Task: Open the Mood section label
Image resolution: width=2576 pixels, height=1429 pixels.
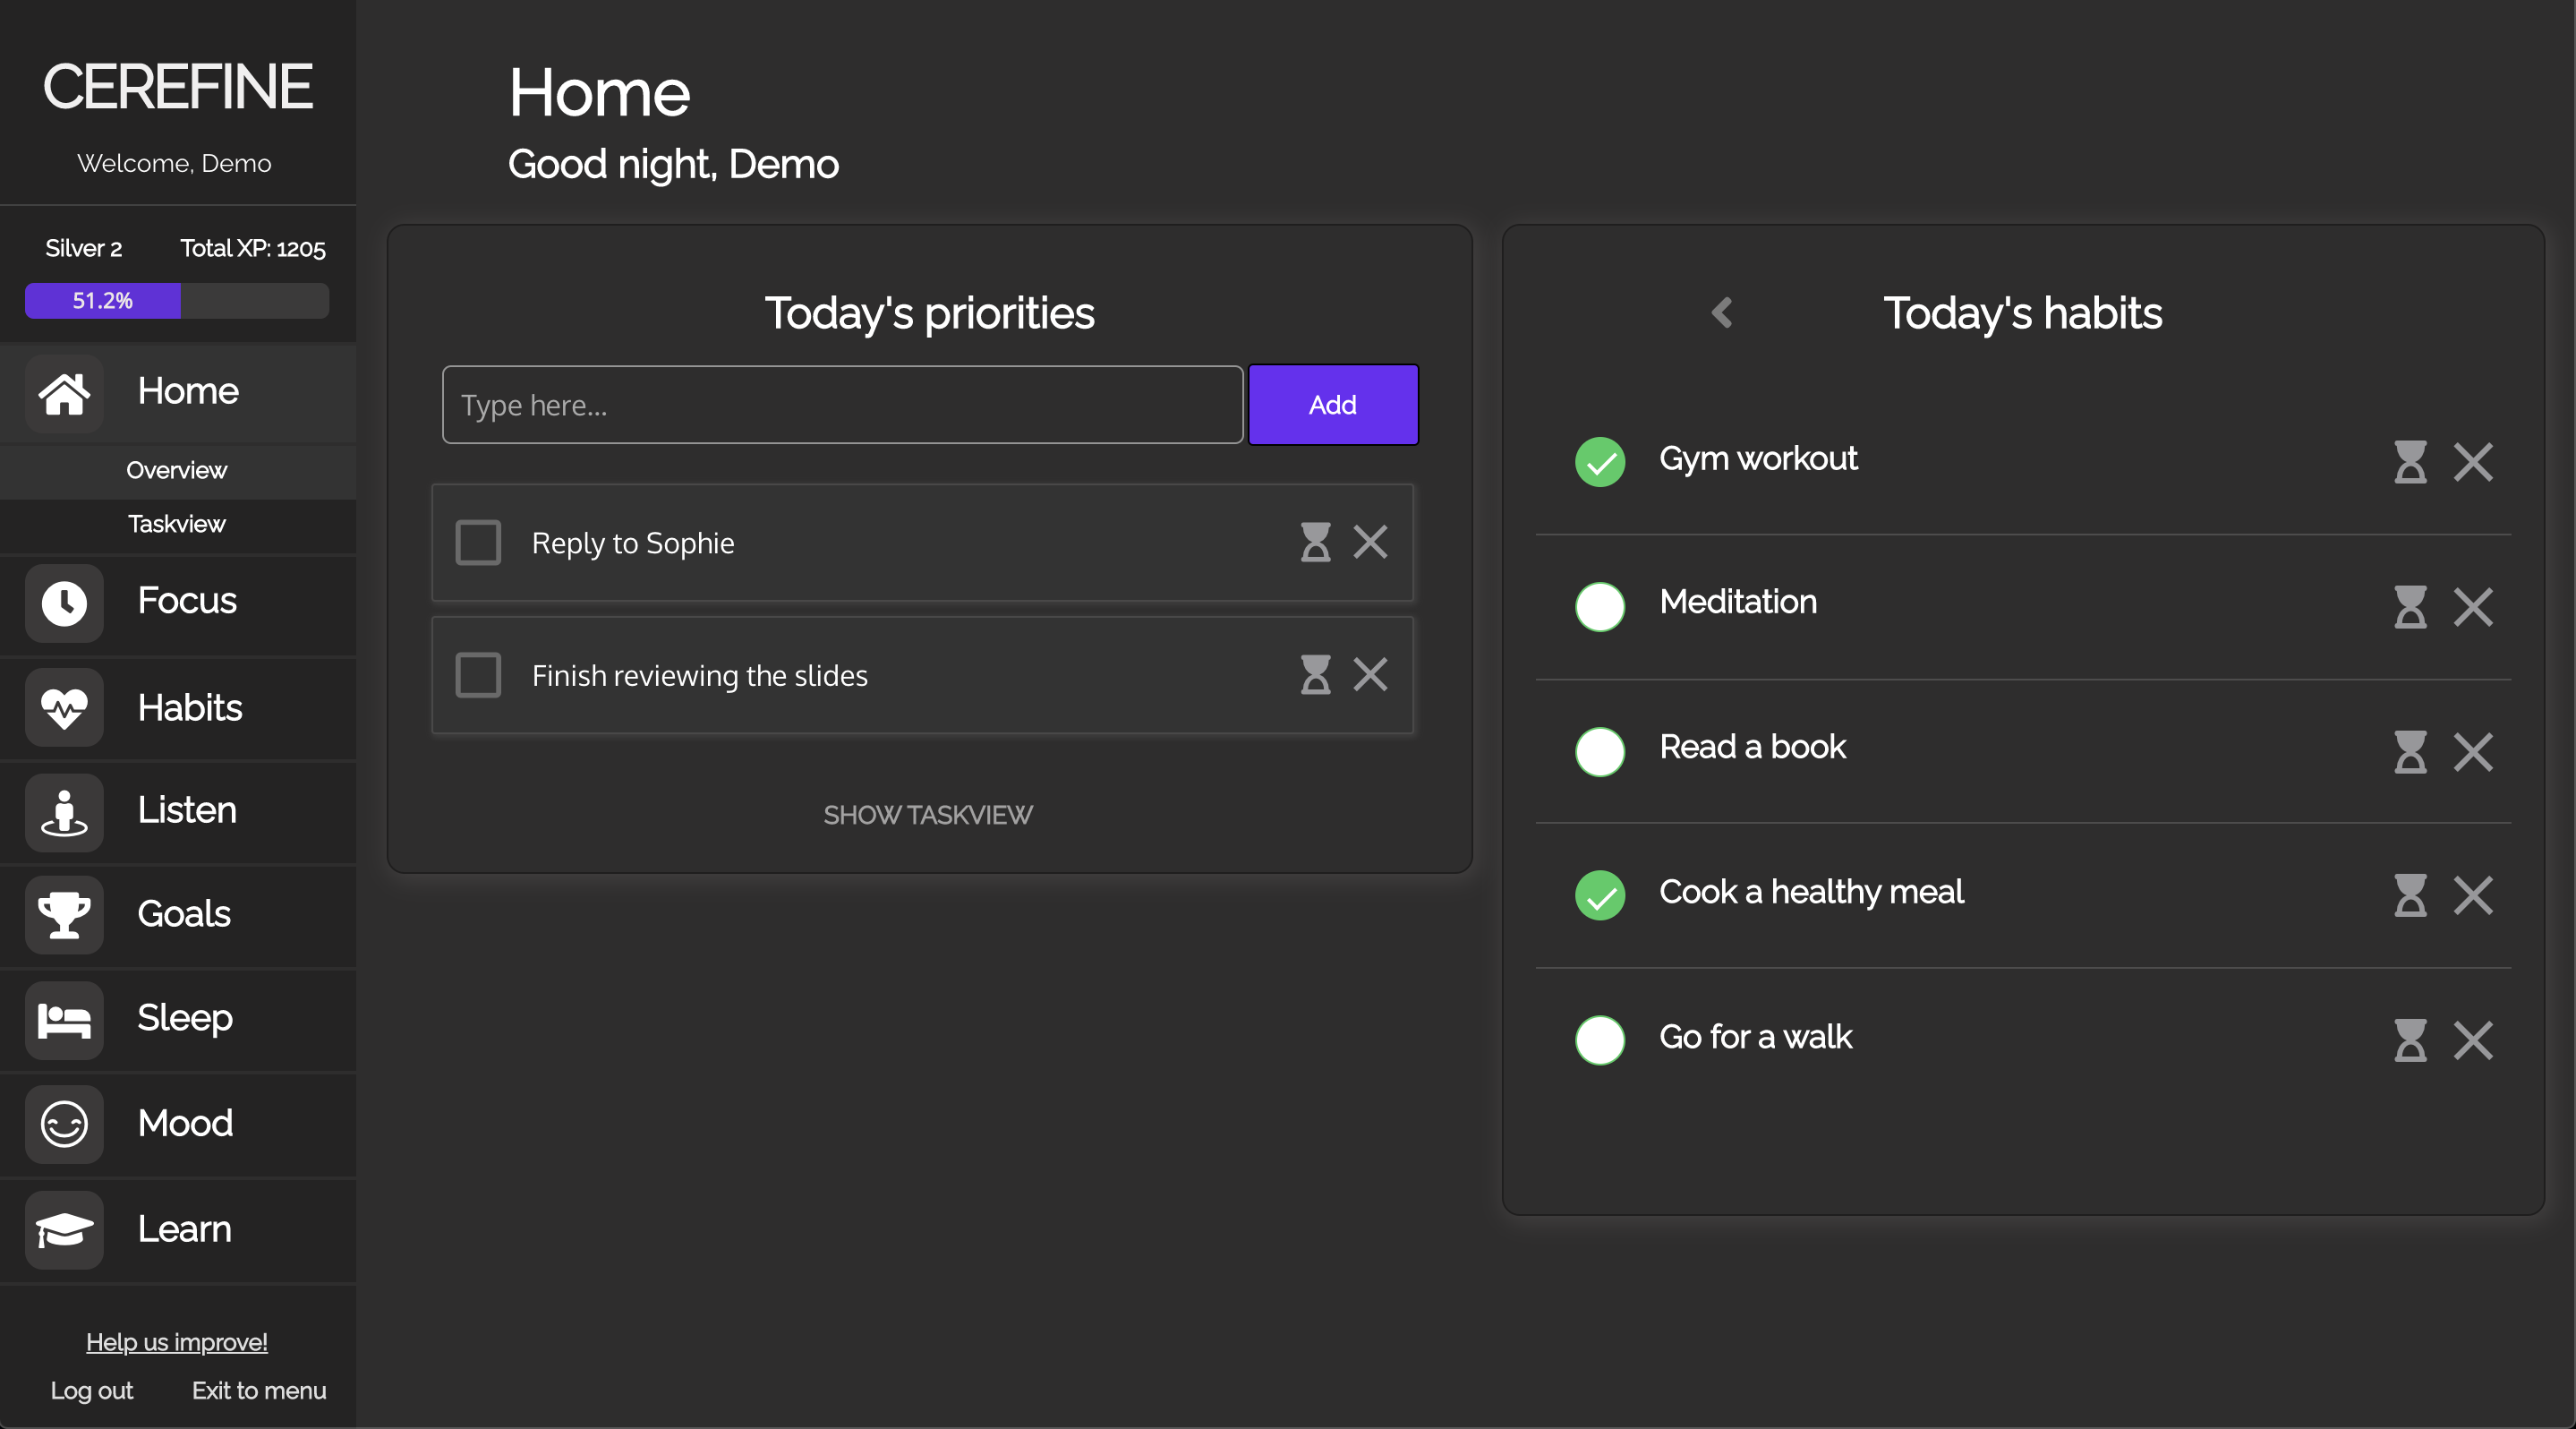Action: [x=185, y=1123]
